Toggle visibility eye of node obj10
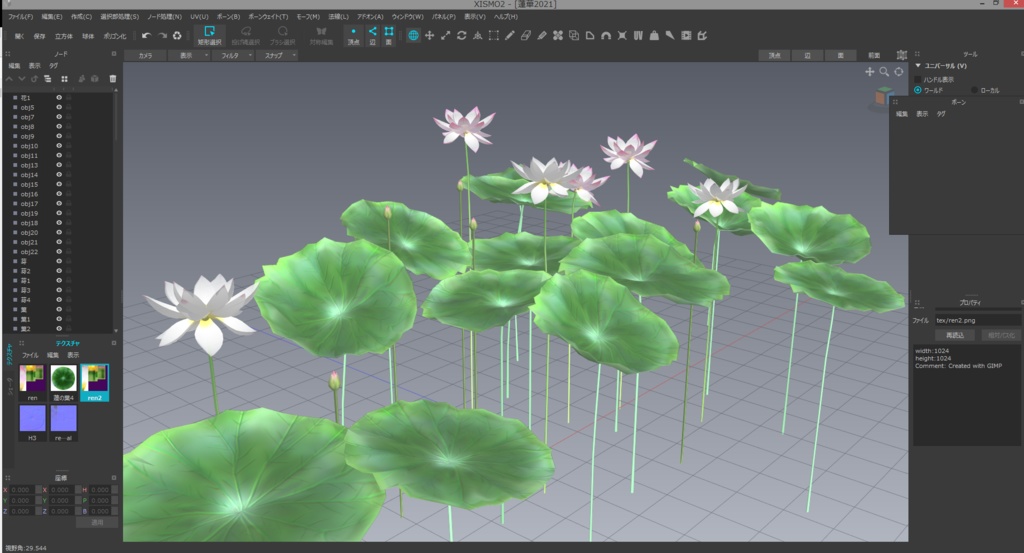 pyautogui.click(x=59, y=146)
